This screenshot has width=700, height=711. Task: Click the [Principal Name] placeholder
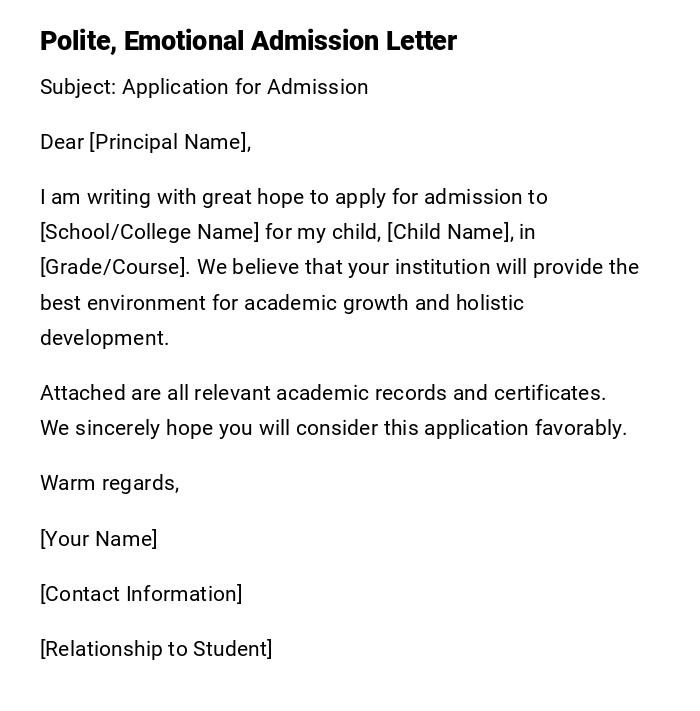(x=168, y=142)
